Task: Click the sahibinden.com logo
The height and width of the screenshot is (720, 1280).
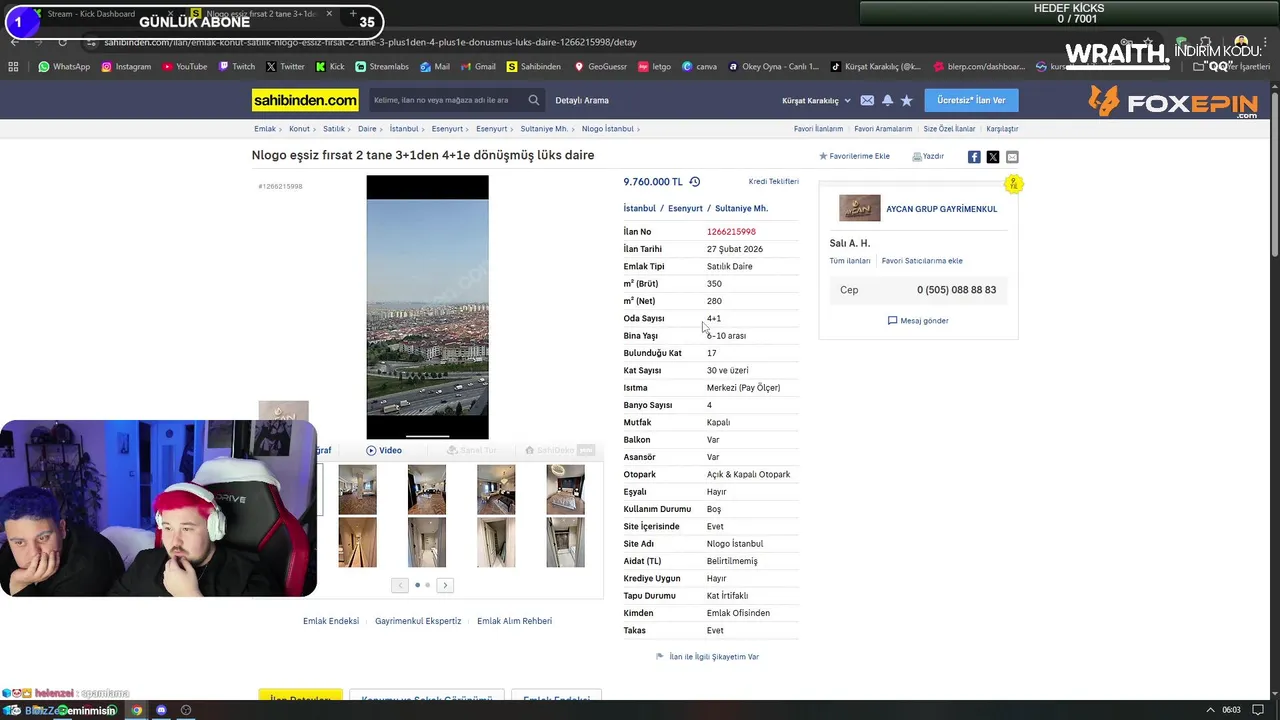Action: point(305,100)
